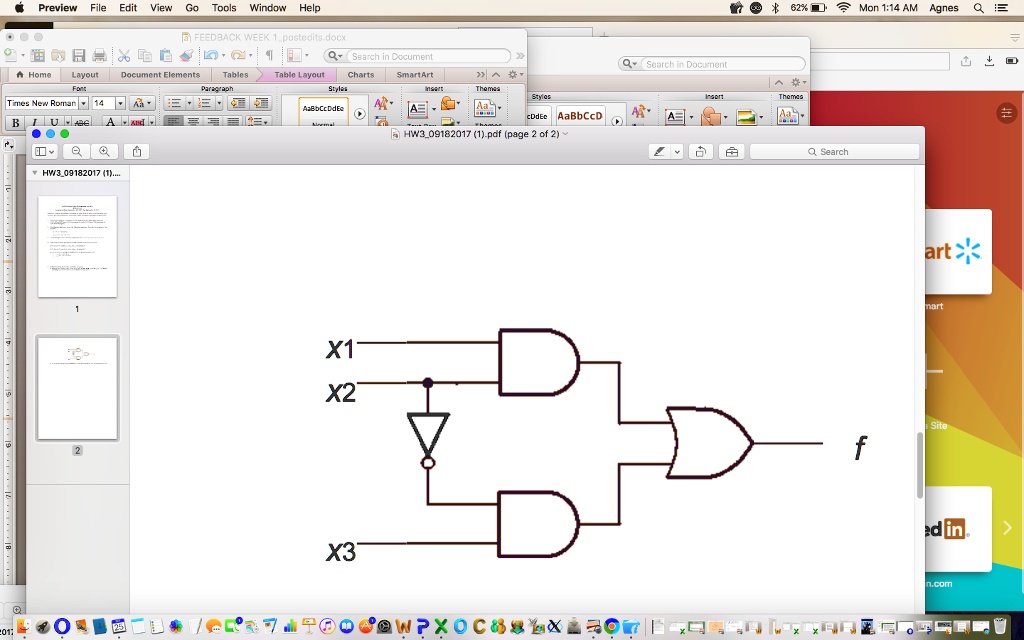Switch to Document Elements tab in Word
1024x640 pixels.
point(160,74)
